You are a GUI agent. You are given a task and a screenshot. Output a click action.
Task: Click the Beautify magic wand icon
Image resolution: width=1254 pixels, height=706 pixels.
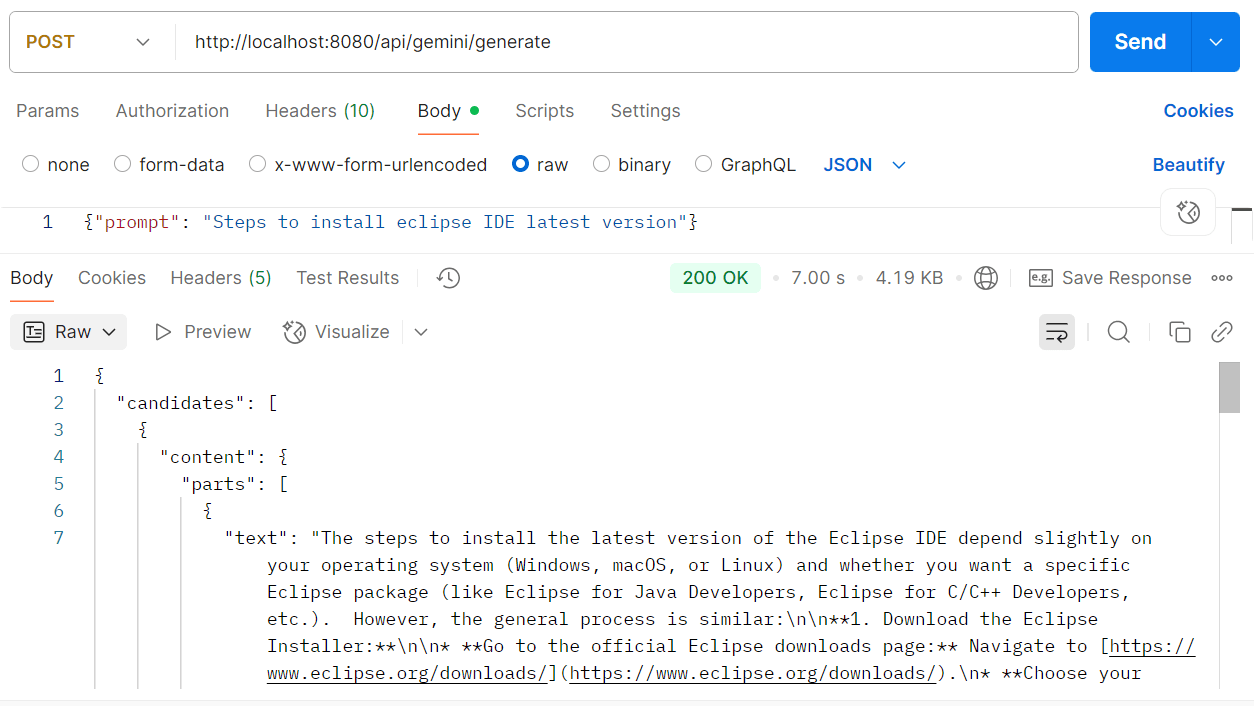(x=1188, y=212)
